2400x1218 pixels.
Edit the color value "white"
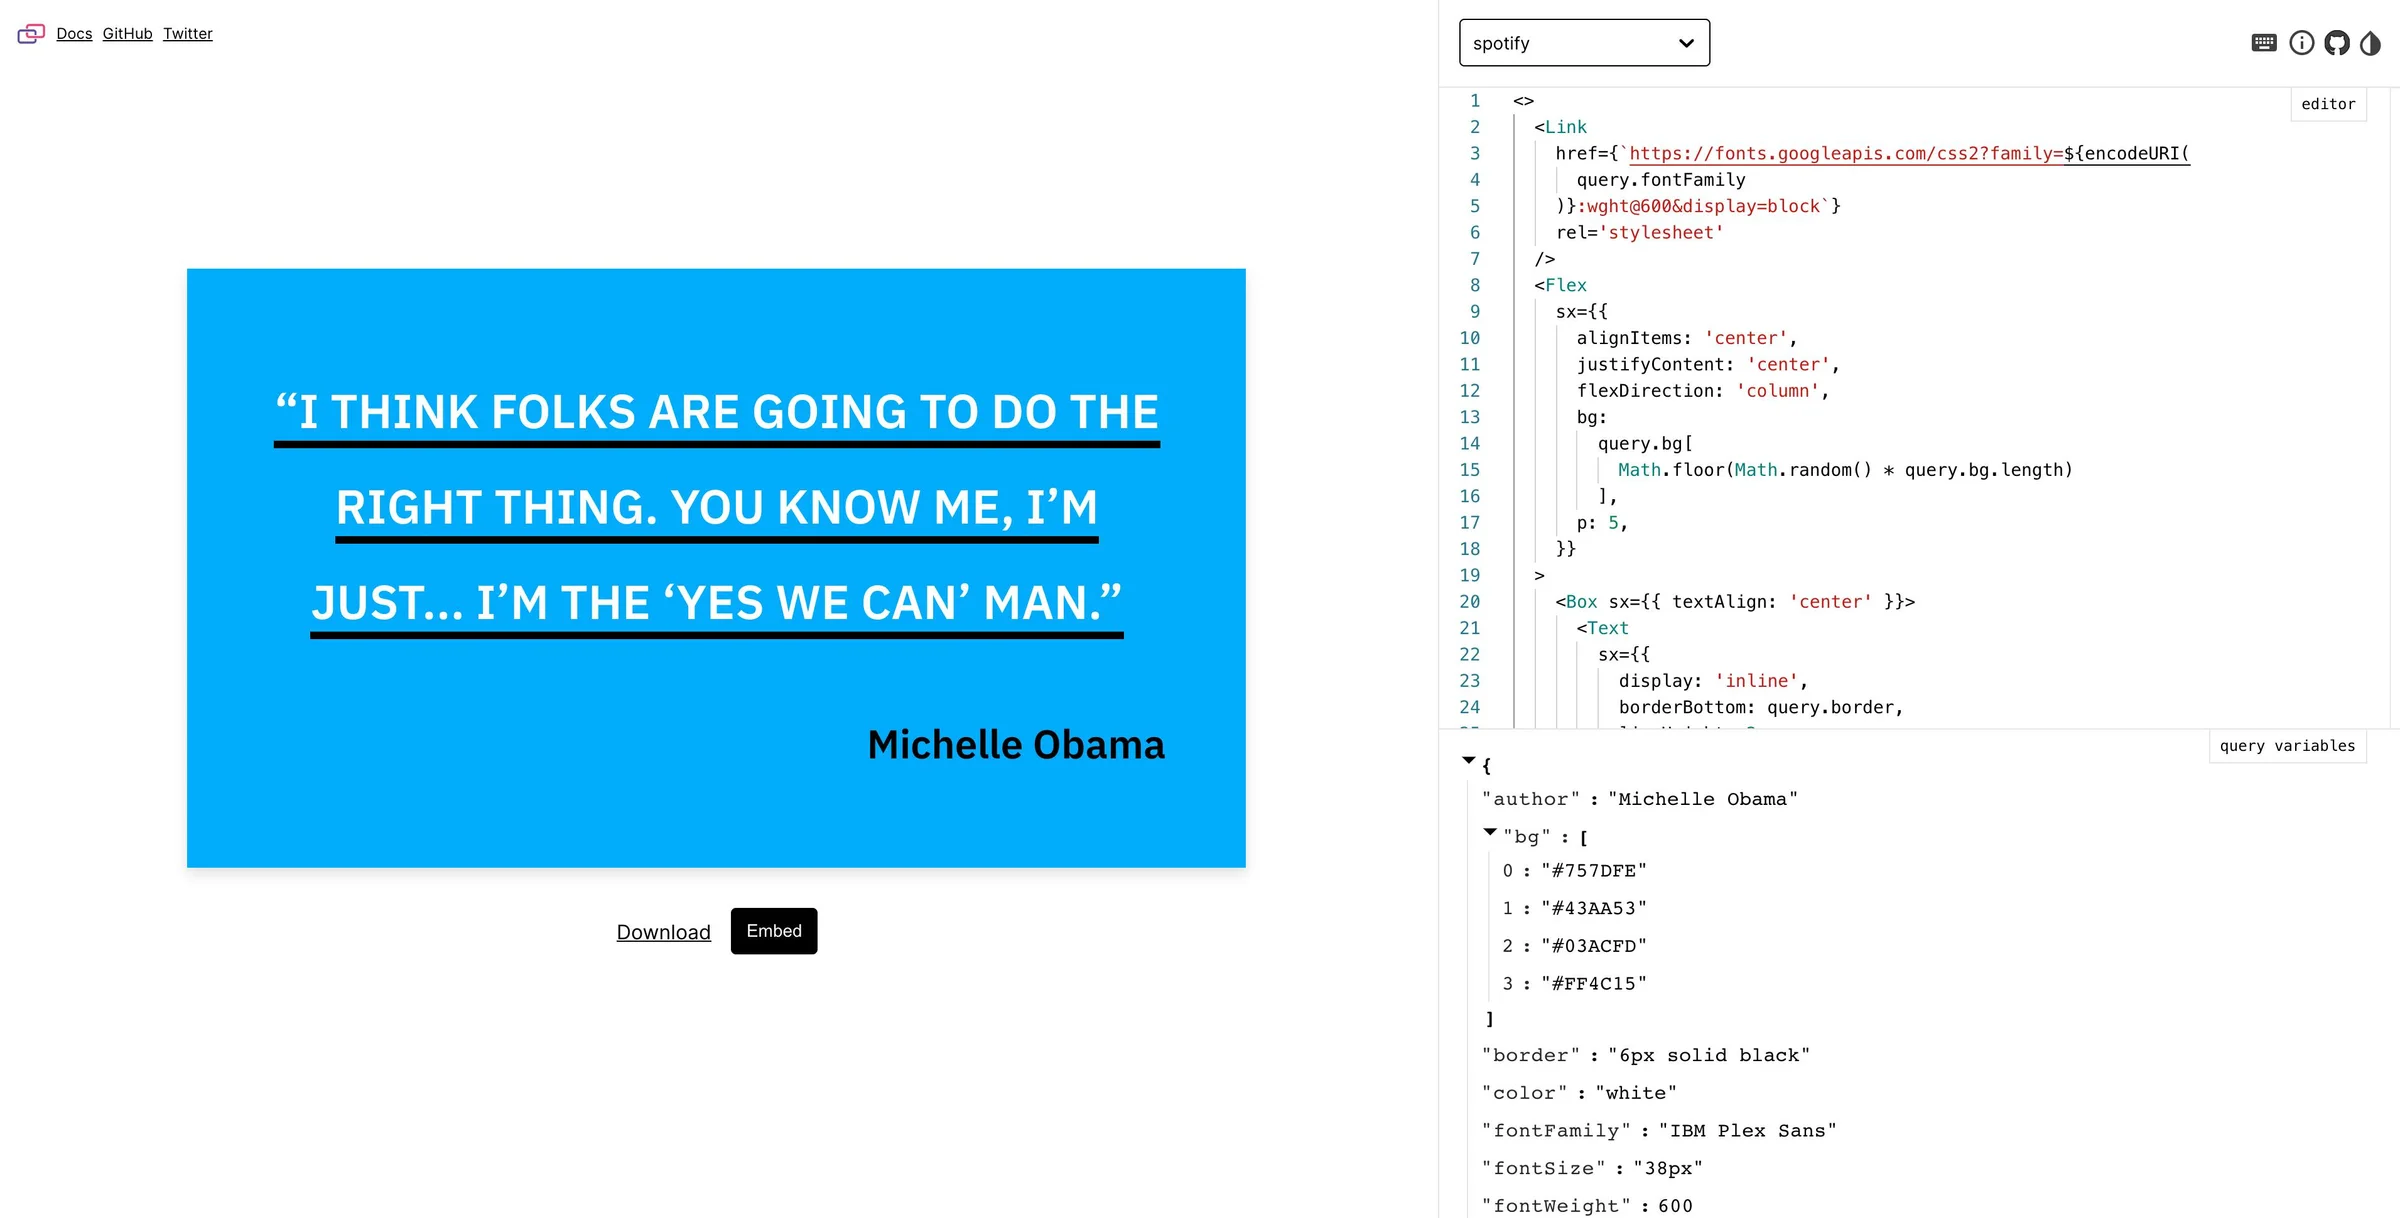pos(1636,1093)
